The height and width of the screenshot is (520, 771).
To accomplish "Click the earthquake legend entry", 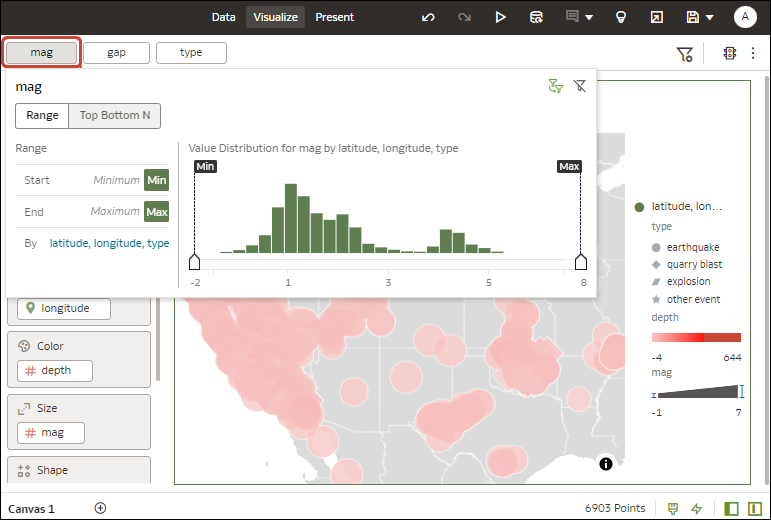I will coord(687,247).
